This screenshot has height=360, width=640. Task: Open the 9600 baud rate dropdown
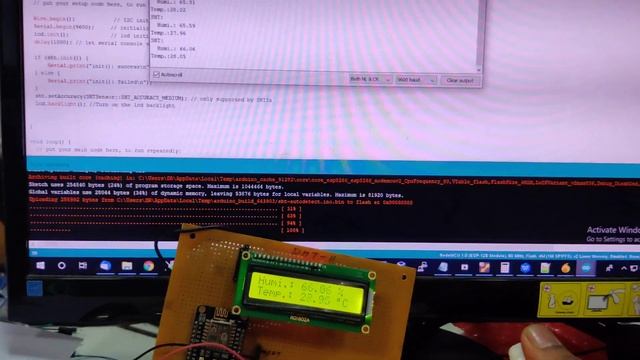pos(416,80)
